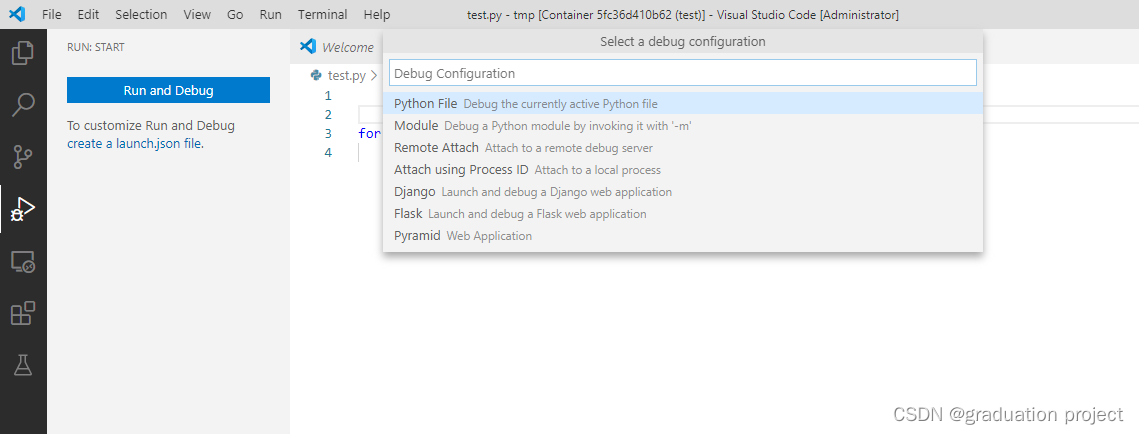Viewport: 1139px width, 434px height.
Task: Click the blue Run and Debug button
Action: (x=169, y=90)
